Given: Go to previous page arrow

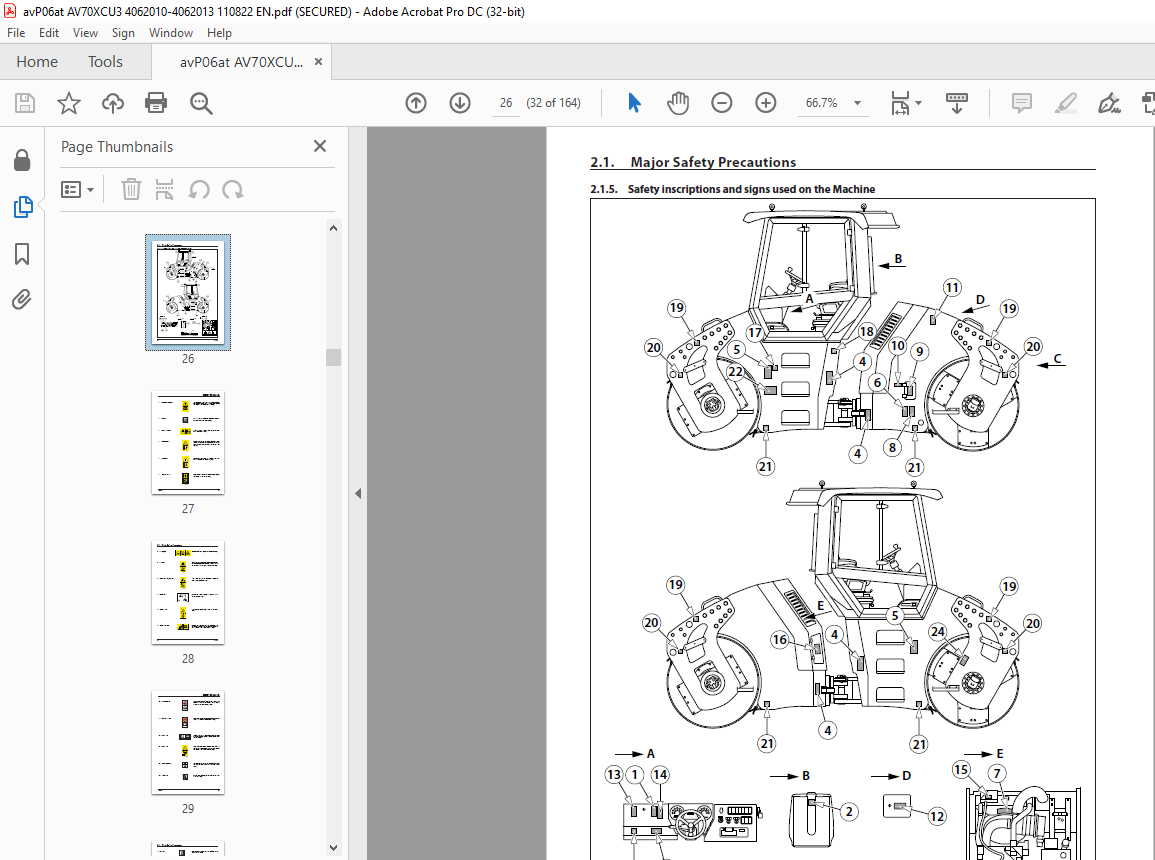Looking at the screenshot, I should tap(416, 103).
